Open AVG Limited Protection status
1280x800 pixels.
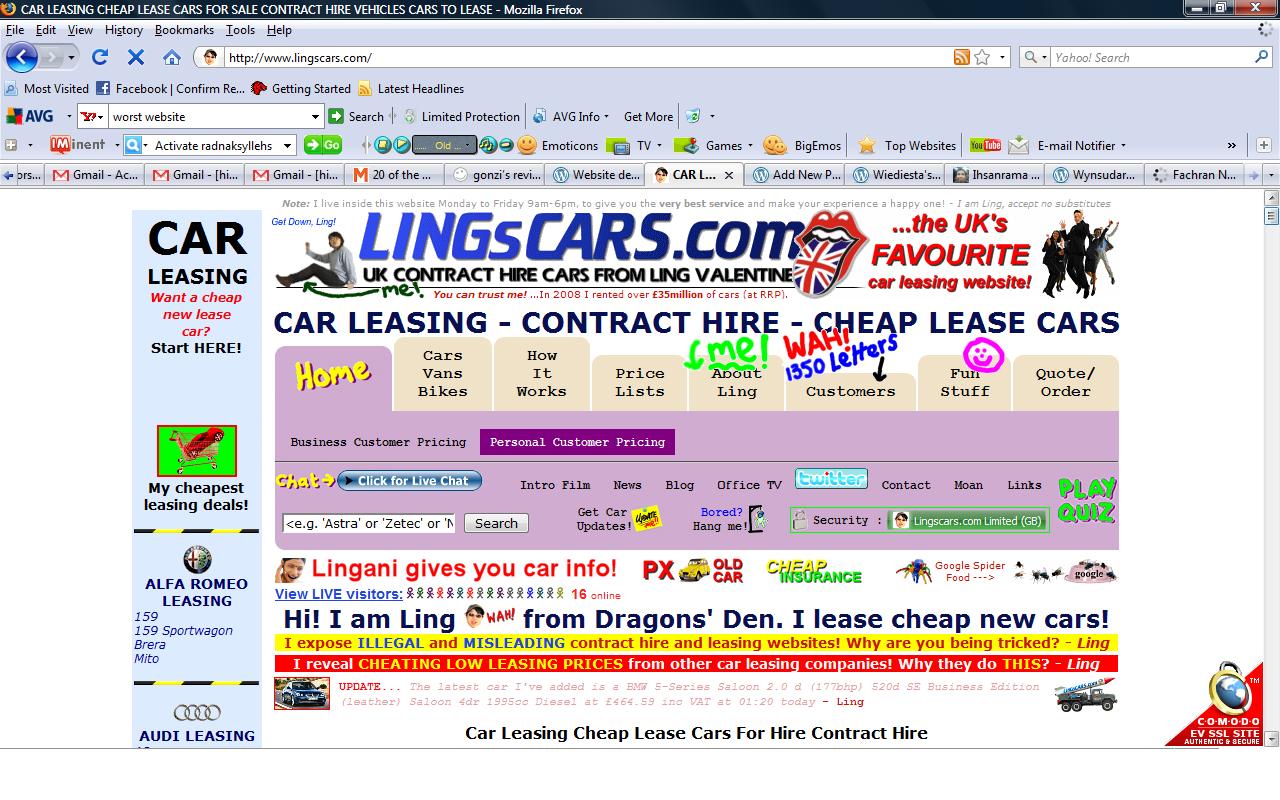click(x=461, y=116)
